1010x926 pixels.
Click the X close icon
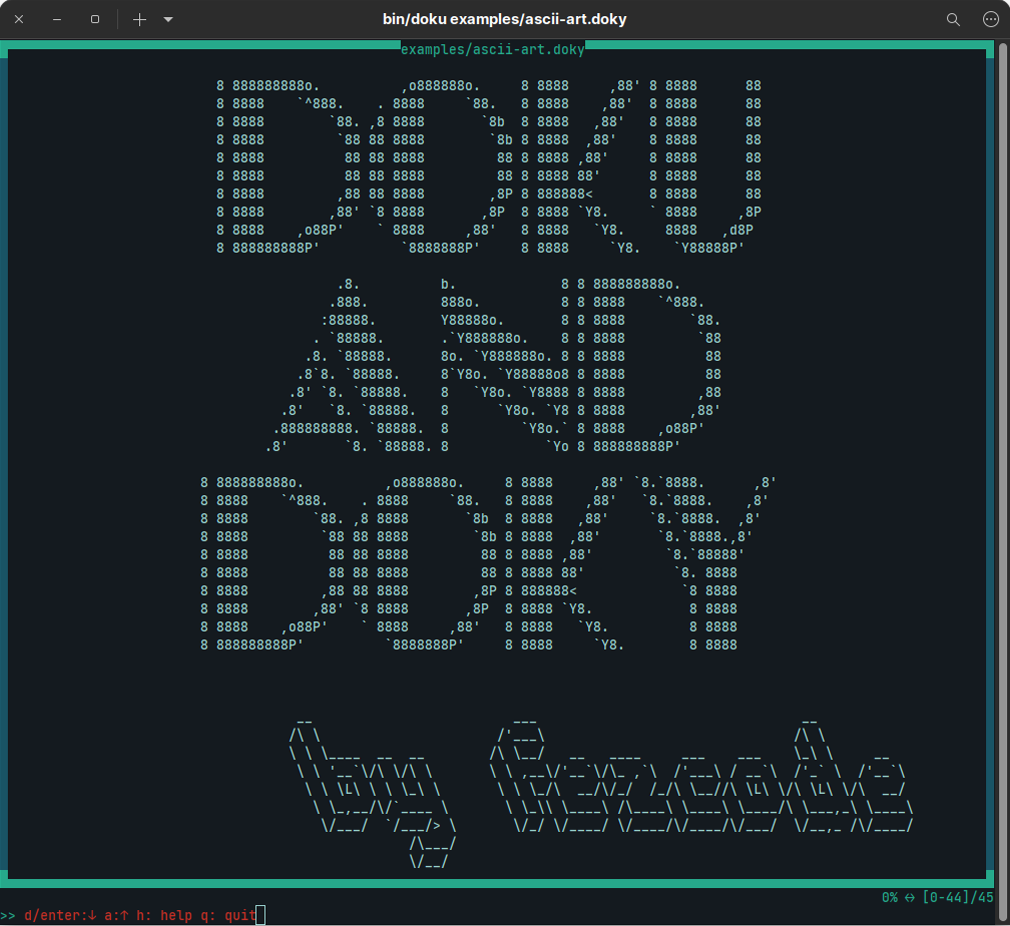[x=18, y=19]
